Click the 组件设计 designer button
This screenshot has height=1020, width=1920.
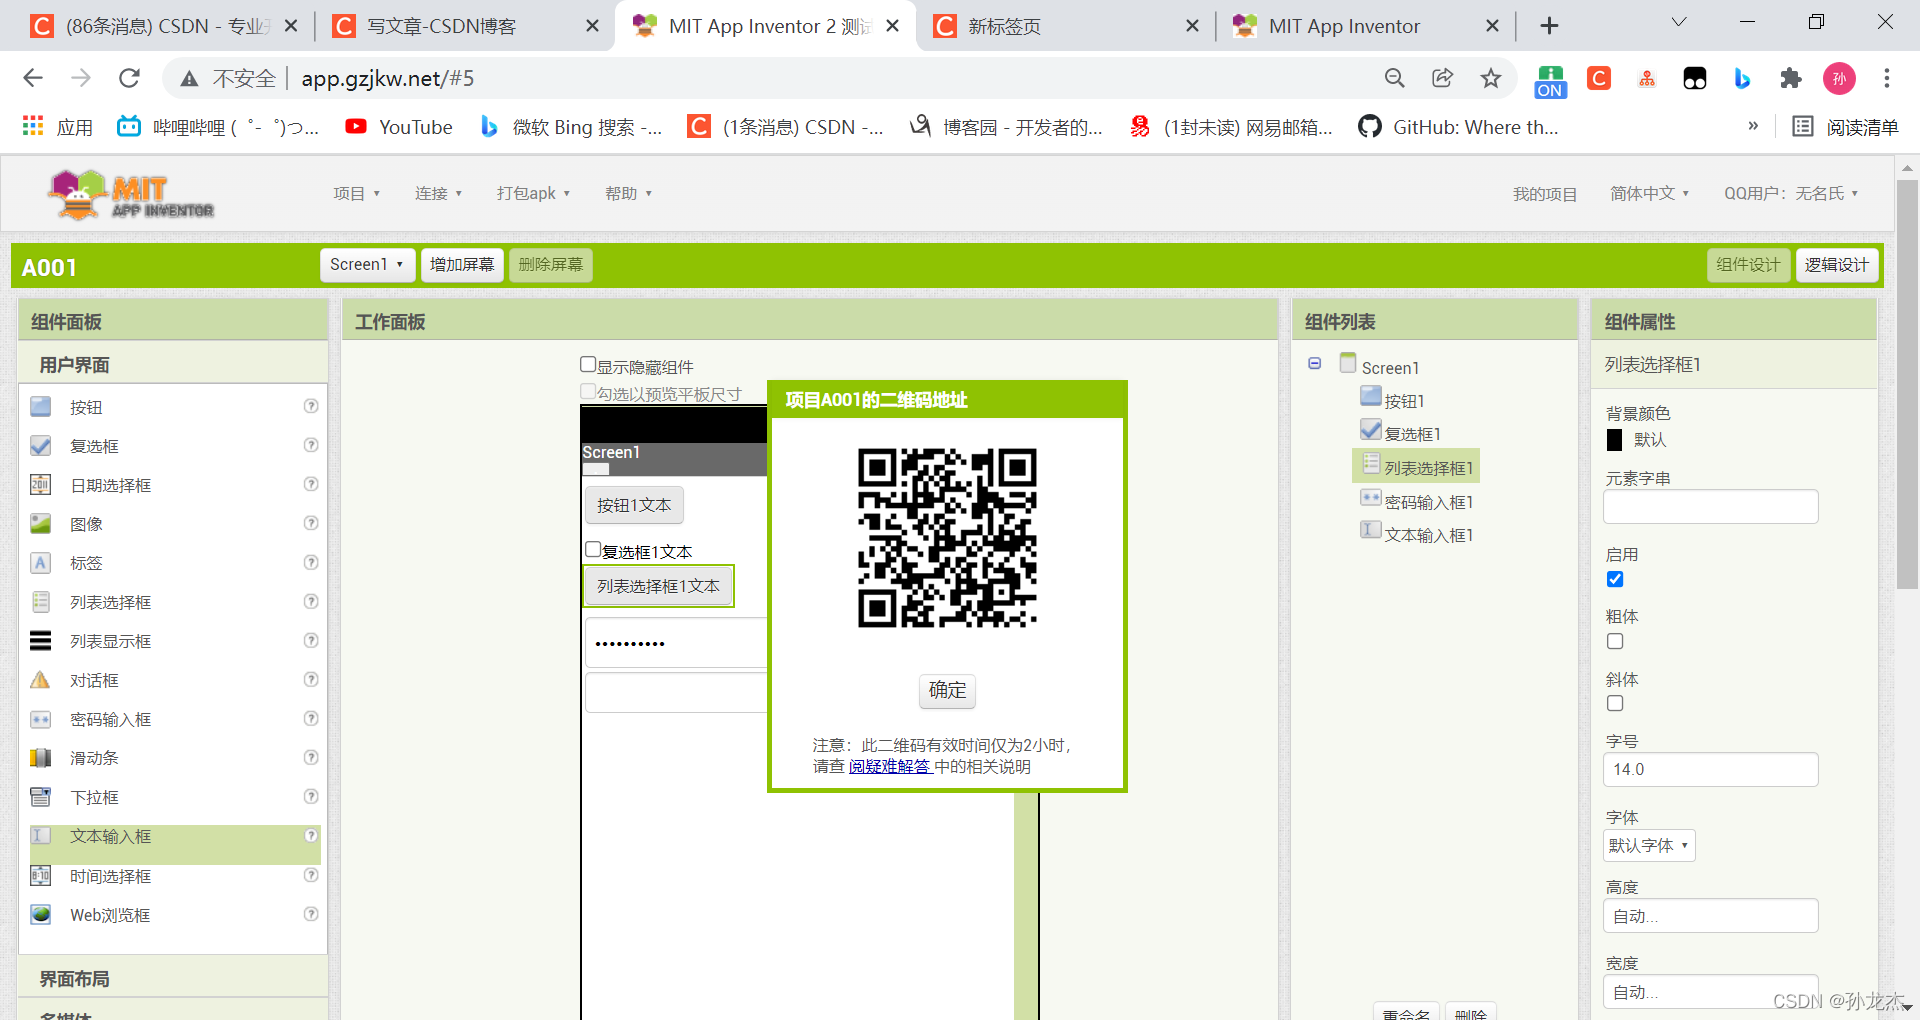coord(1748,265)
